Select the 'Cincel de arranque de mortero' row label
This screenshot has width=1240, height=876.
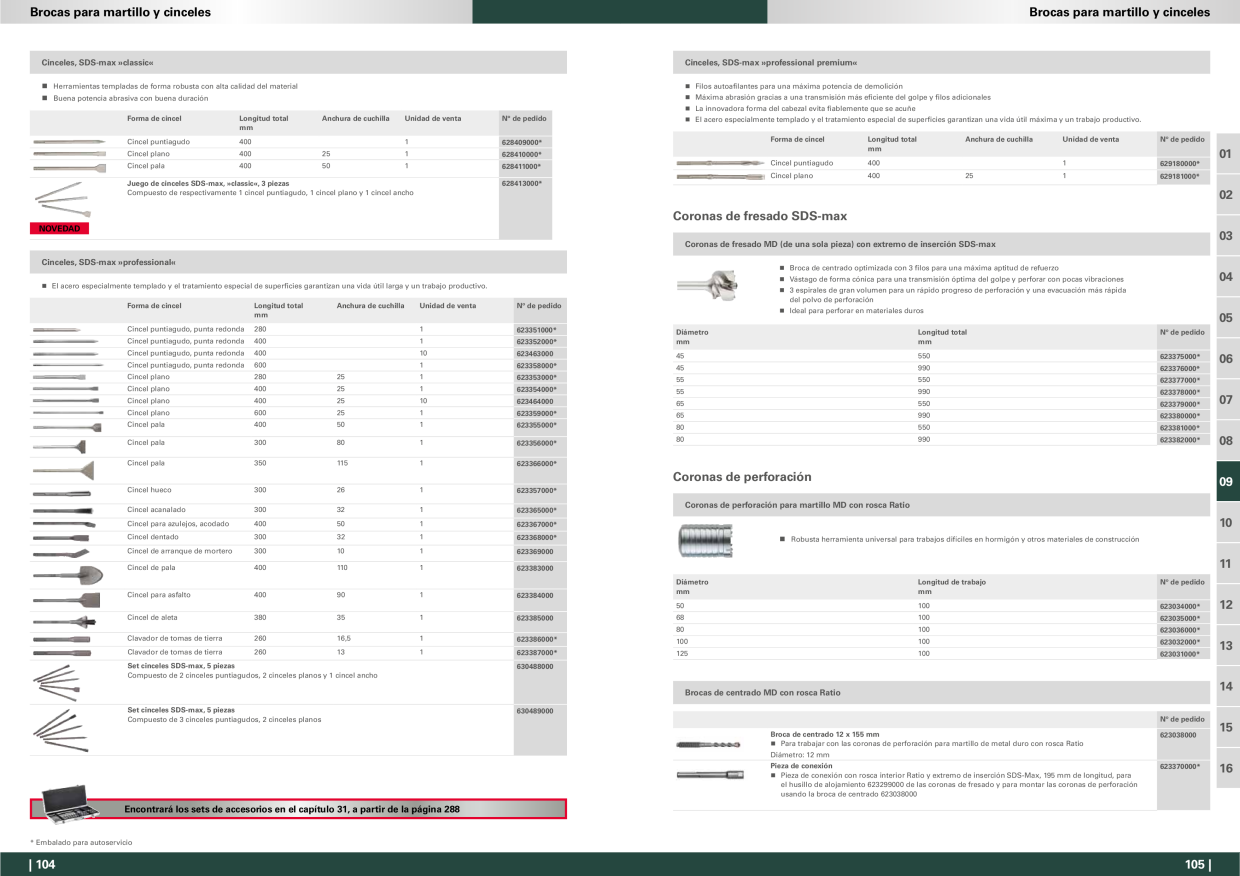(179, 551)
